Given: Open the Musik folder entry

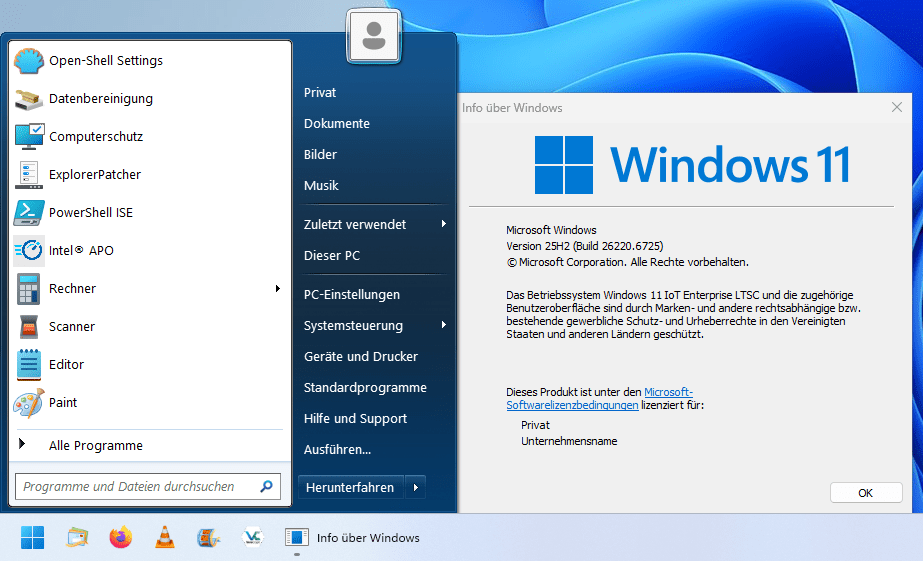Looking at the screenshot, I should pyautogui.click(x=321, y=185).
